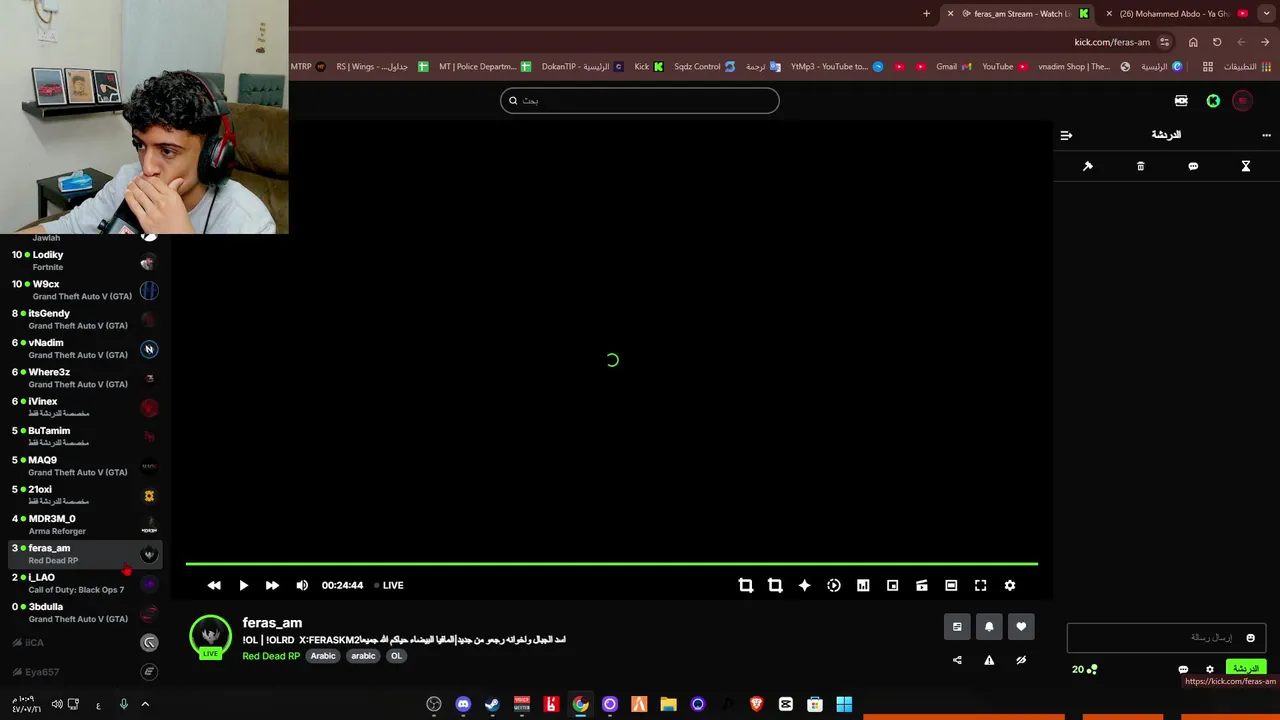Screen dimensions: 1280x720
Task: Click the green Kick icon in the header
Action: tap(1213, 101)
